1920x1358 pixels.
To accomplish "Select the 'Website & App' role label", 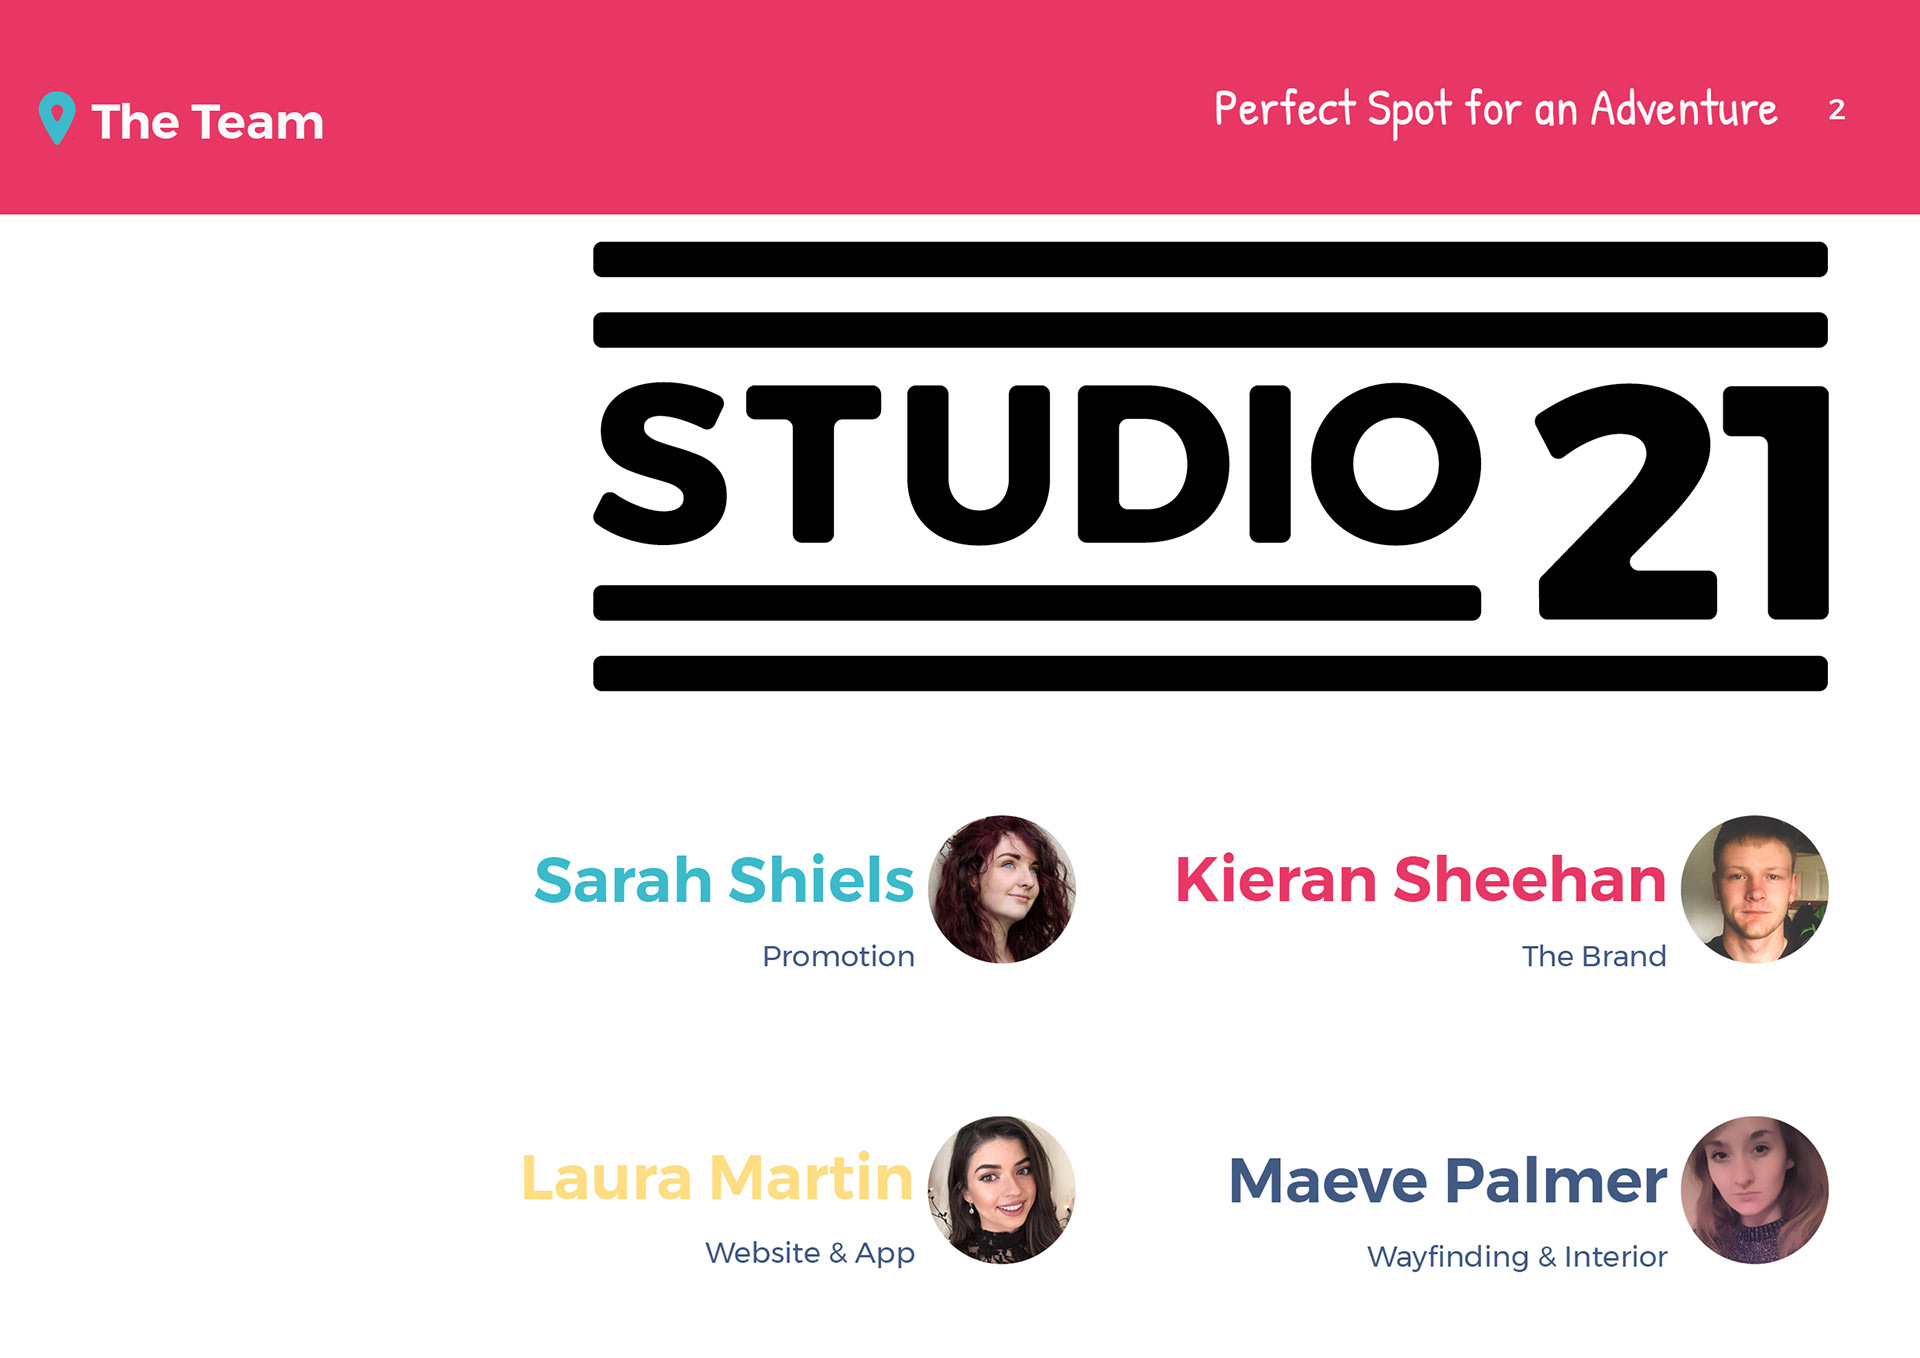I will click(x=810, y=1253).
